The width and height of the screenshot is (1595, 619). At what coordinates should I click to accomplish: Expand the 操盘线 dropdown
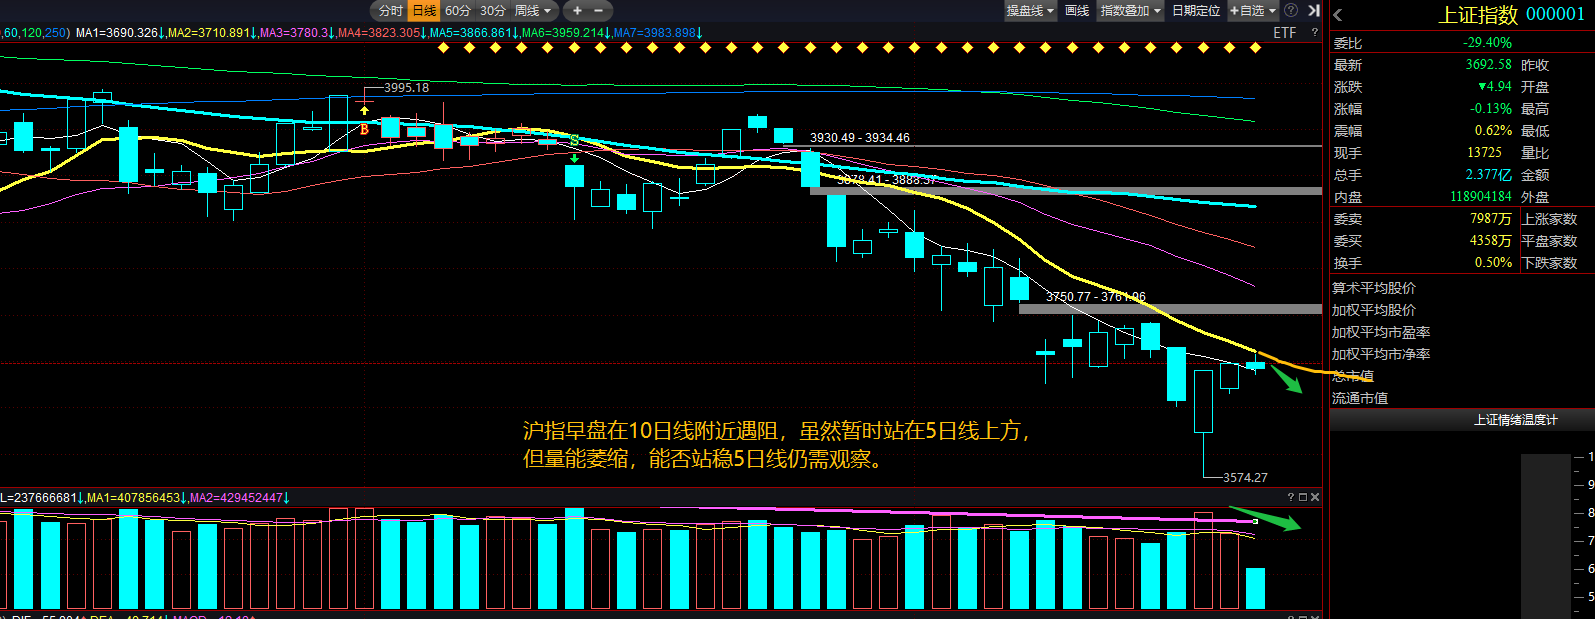tap(1031, 11)
